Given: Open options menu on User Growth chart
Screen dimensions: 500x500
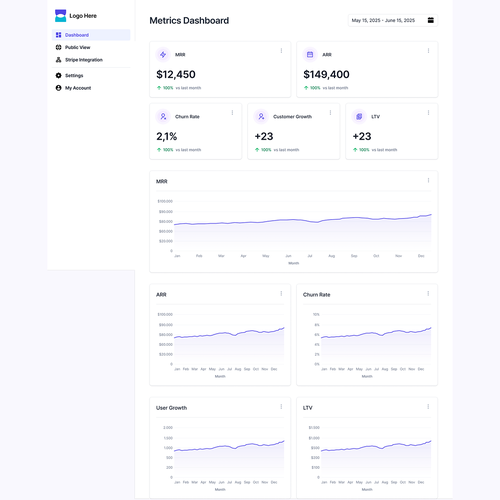Looking at the screenshot, I should tap(281, 407).
